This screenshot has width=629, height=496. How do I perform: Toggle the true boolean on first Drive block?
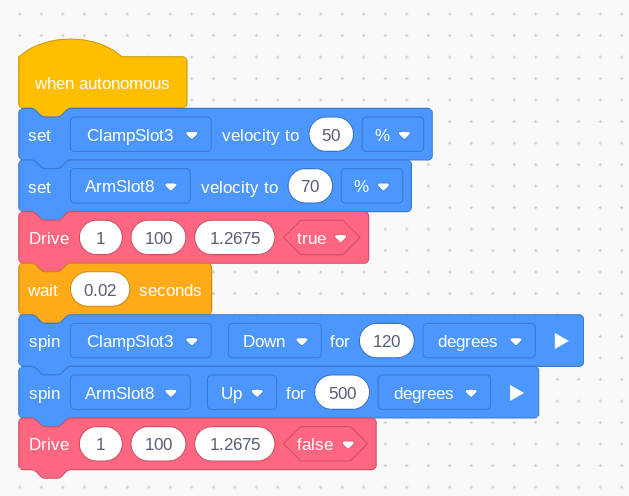(322, 238)
